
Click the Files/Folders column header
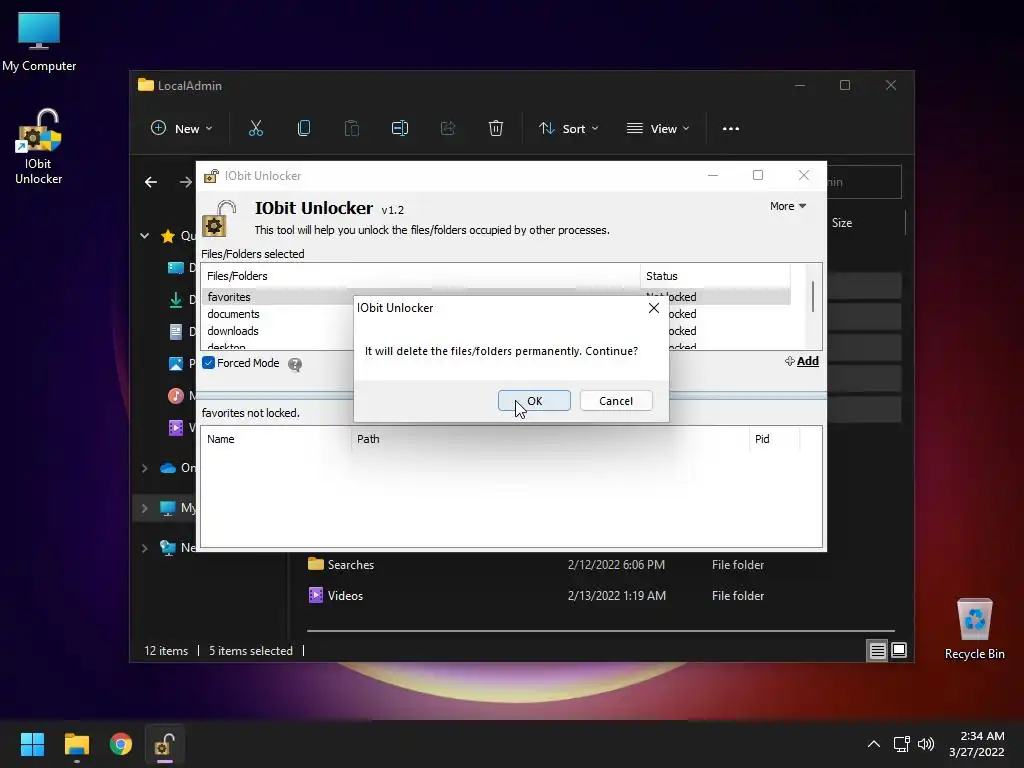point(421,276)
